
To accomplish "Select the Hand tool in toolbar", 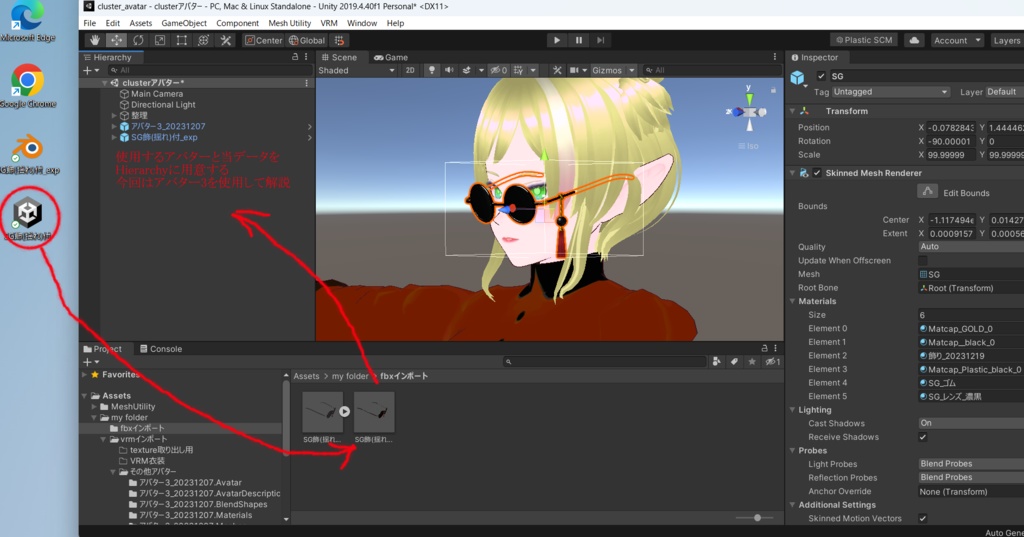I will [x=95, y=41].
